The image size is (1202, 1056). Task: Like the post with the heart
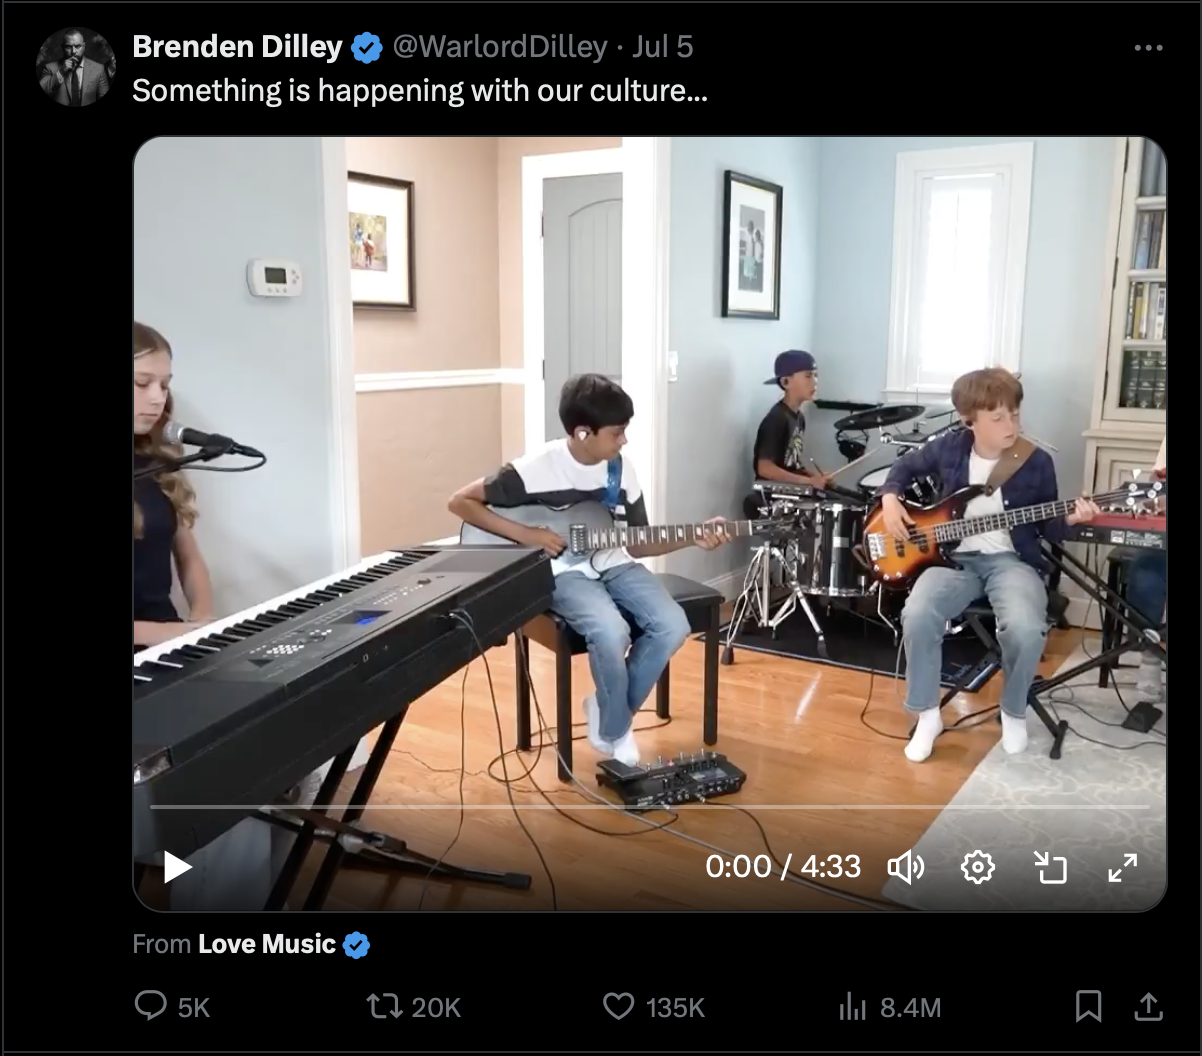pos(619,1005)
